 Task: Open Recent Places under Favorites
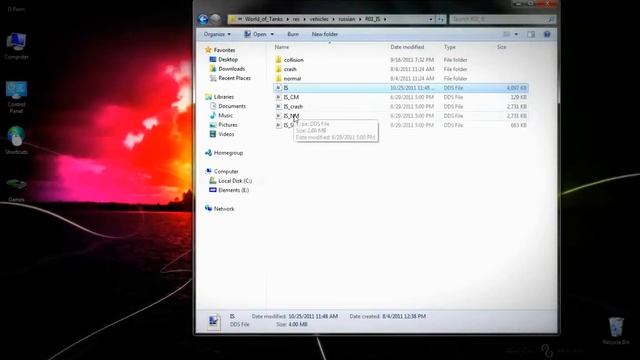pos(234,78)
